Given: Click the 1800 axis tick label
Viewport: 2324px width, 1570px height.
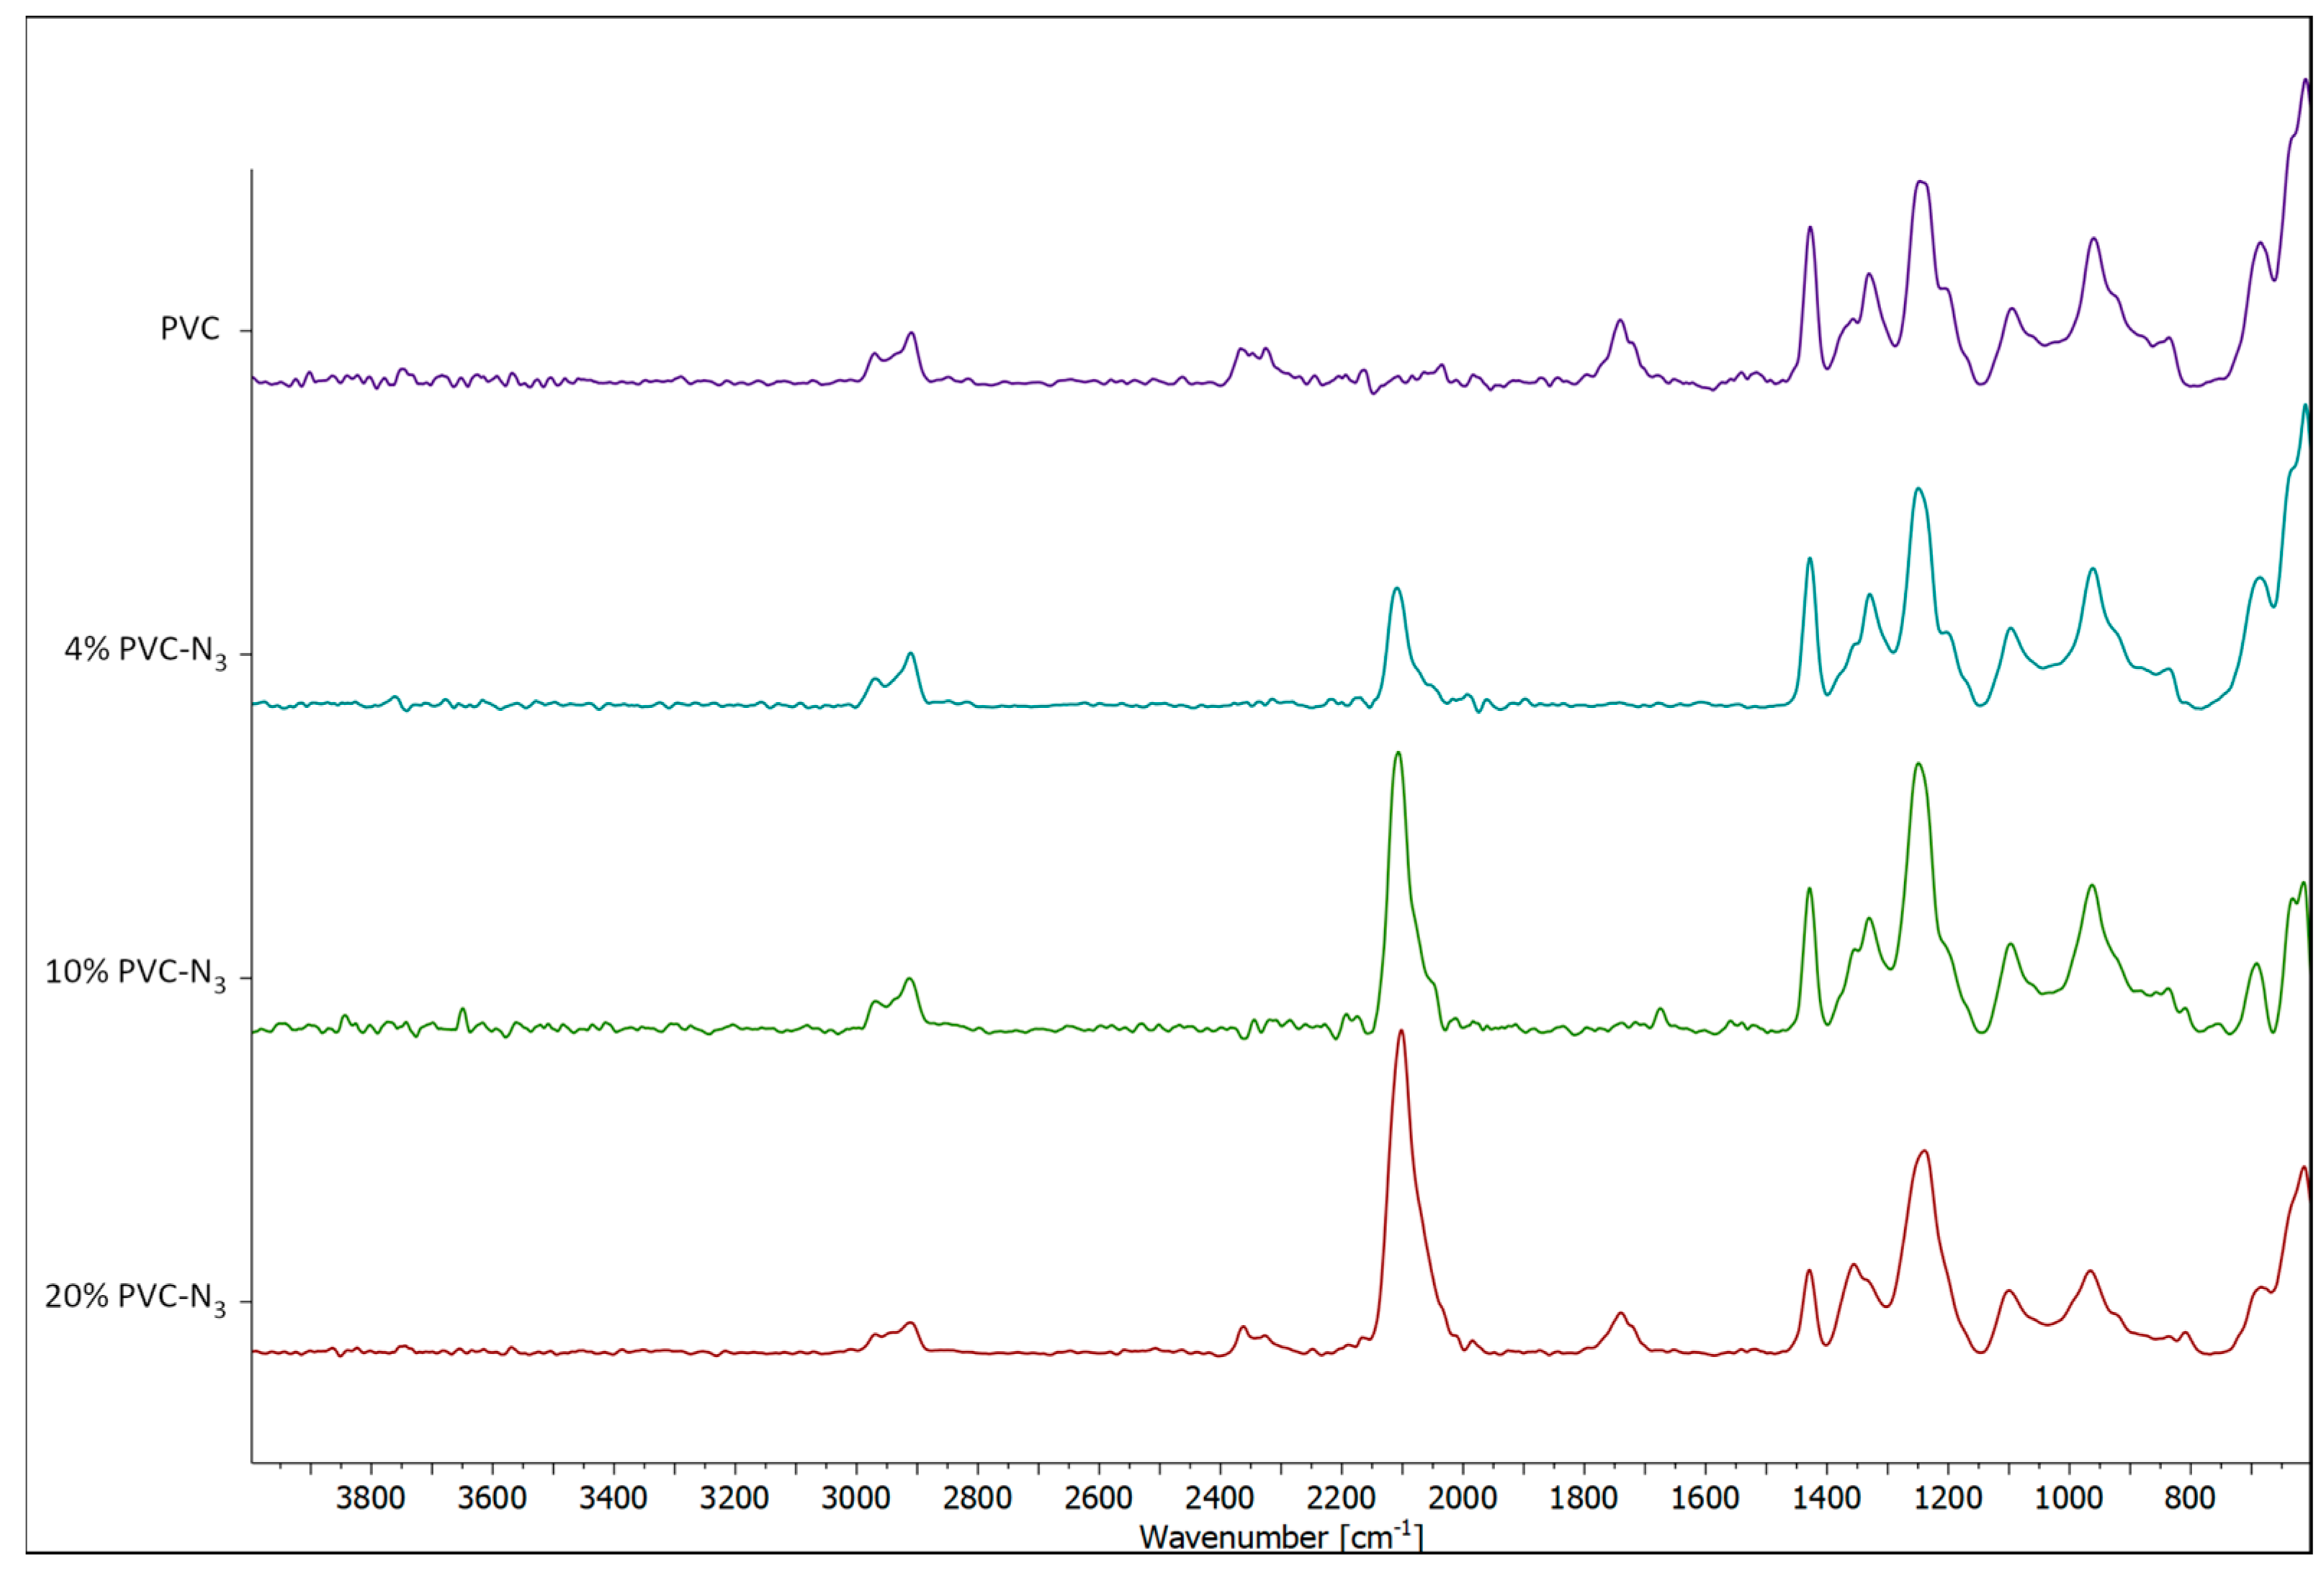Looking at the screenshot, I should [x=1584, y=1498].
